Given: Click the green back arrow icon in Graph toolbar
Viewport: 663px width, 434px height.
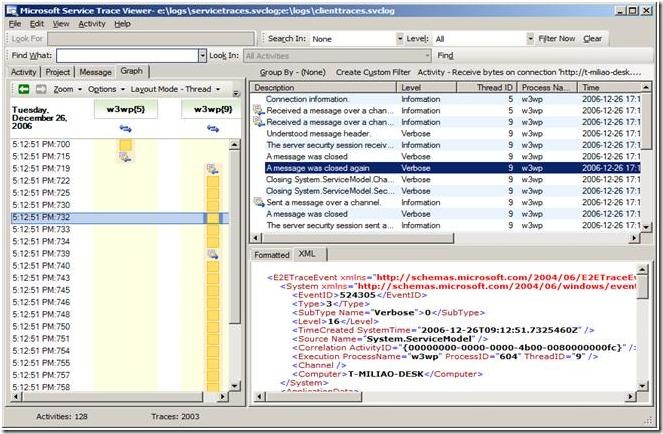Looking at the screenshot, I should click(24, 89).
